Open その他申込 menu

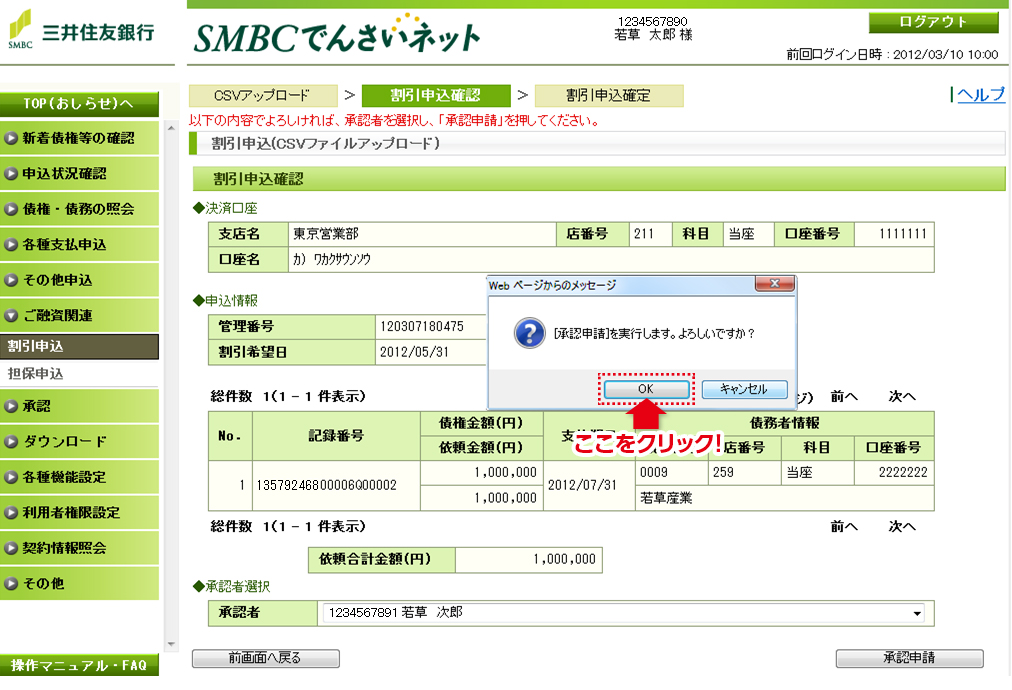[x=79, y=280]
